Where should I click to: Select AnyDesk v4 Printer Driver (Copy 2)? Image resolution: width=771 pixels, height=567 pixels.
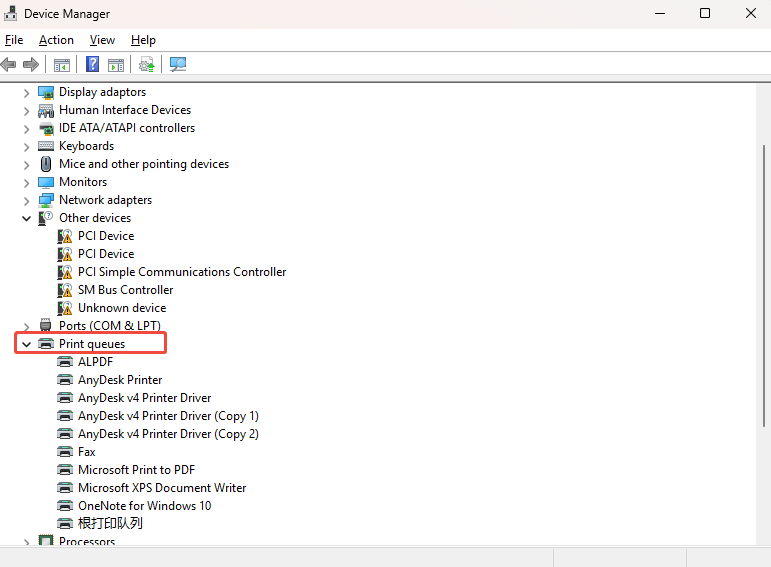[x=168, y=434]
